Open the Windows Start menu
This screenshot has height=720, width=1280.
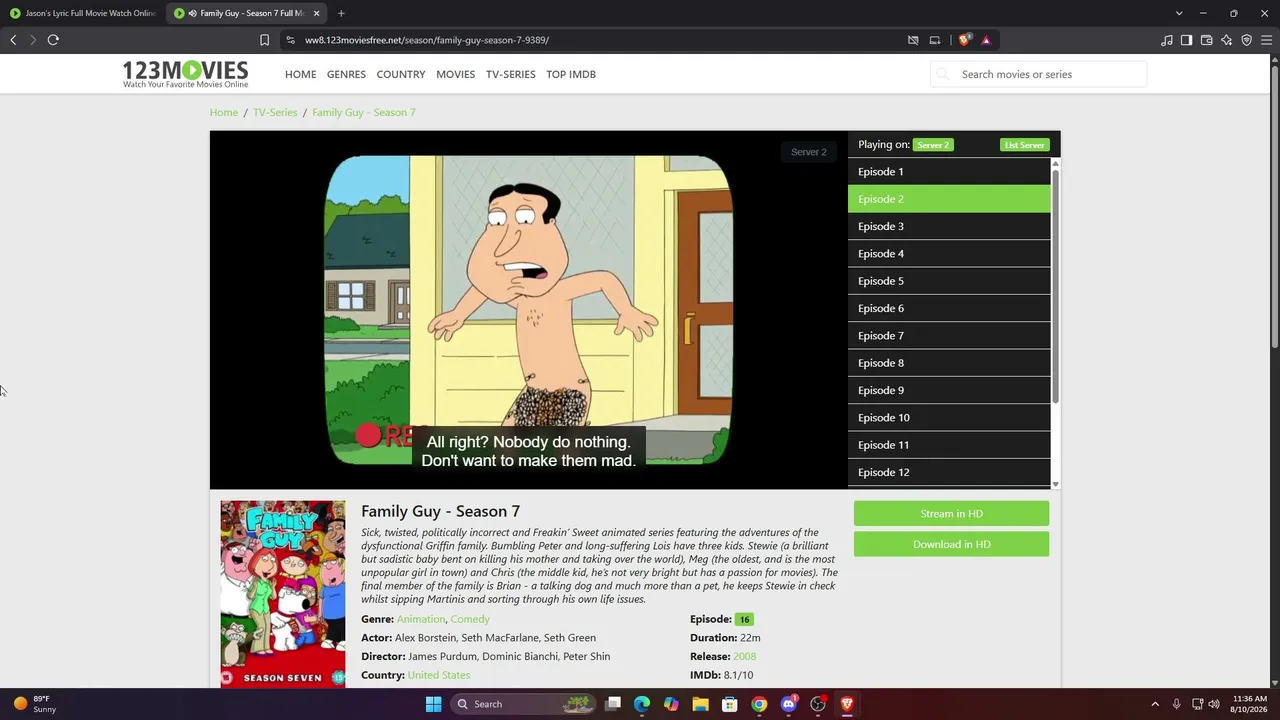[x=433, y=704]
